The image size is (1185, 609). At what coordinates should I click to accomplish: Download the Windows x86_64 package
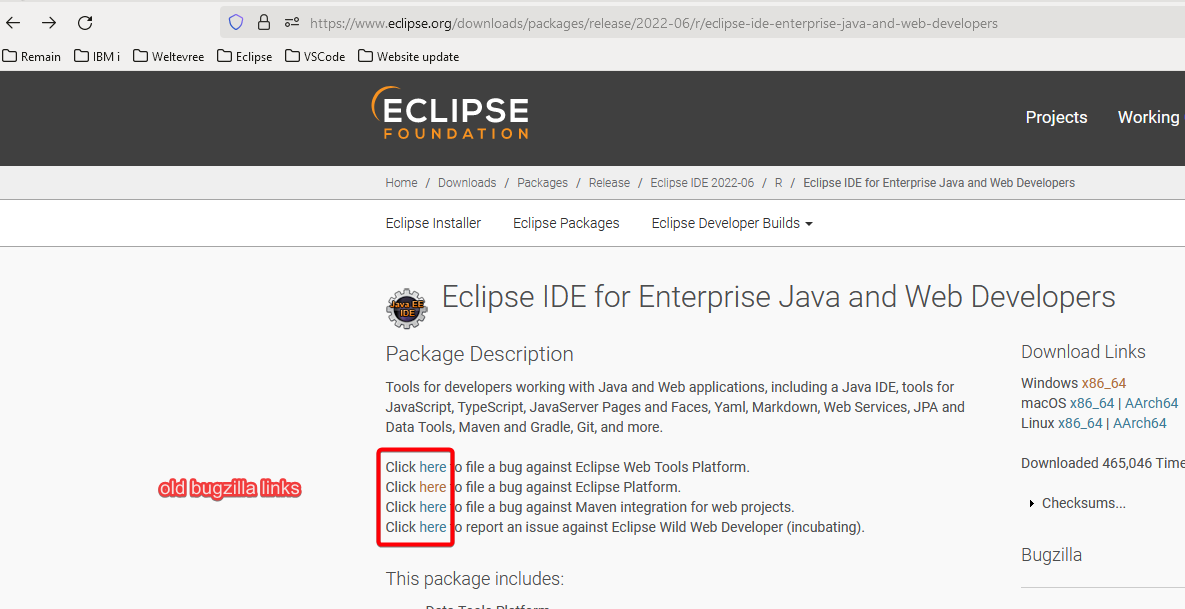1103,383
